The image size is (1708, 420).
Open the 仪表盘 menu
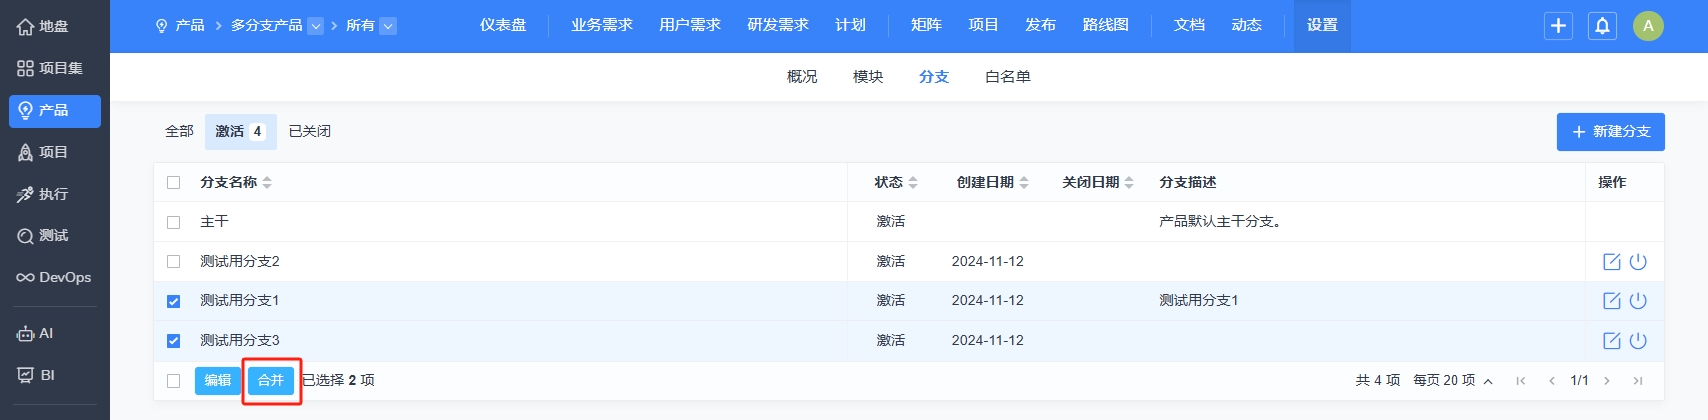point(503,26)
